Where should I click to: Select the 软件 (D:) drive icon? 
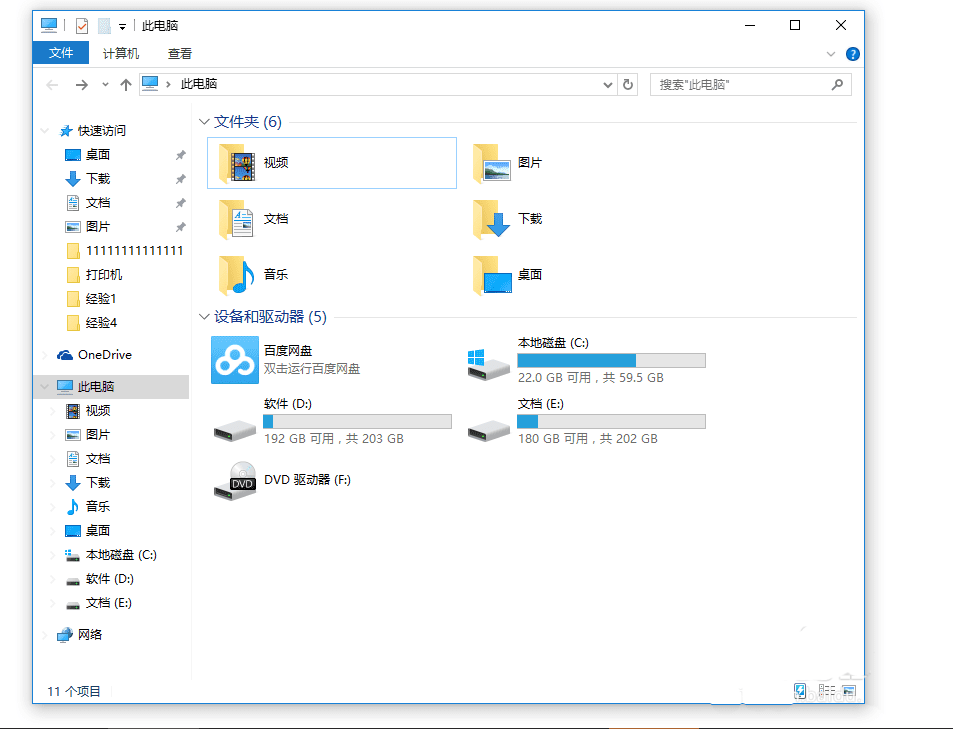[x=235, y=430]
